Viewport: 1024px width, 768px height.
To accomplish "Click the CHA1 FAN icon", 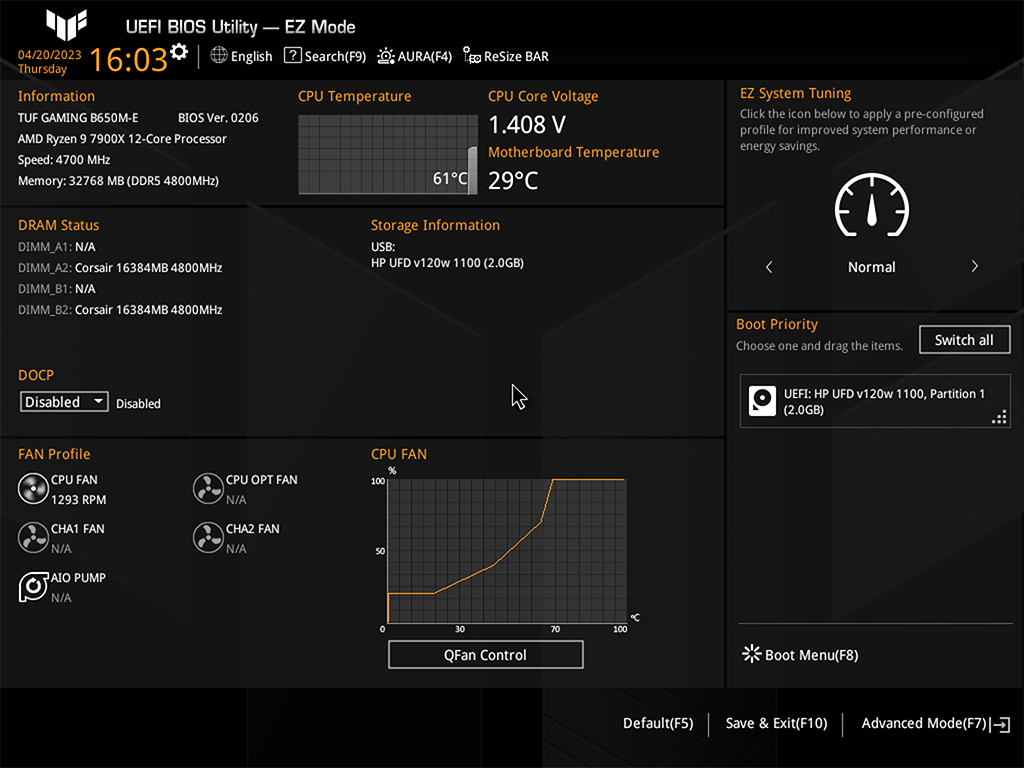I will coord(33,537).
